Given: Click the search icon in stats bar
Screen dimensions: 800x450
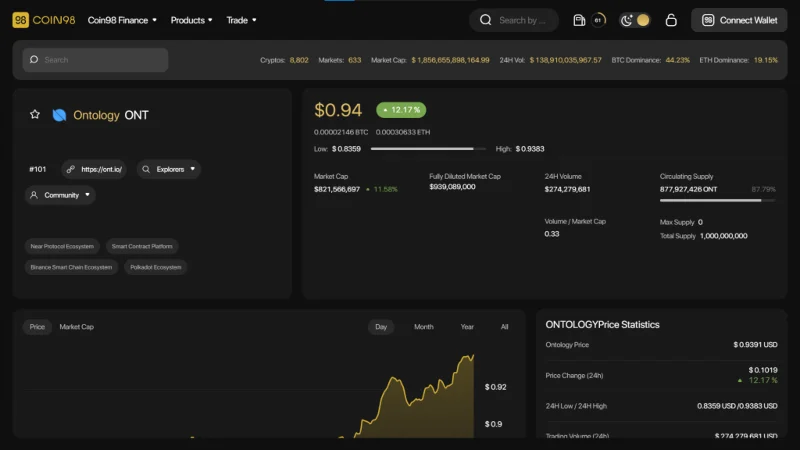Looking at the screenshot, I should [x=34, y=60].
